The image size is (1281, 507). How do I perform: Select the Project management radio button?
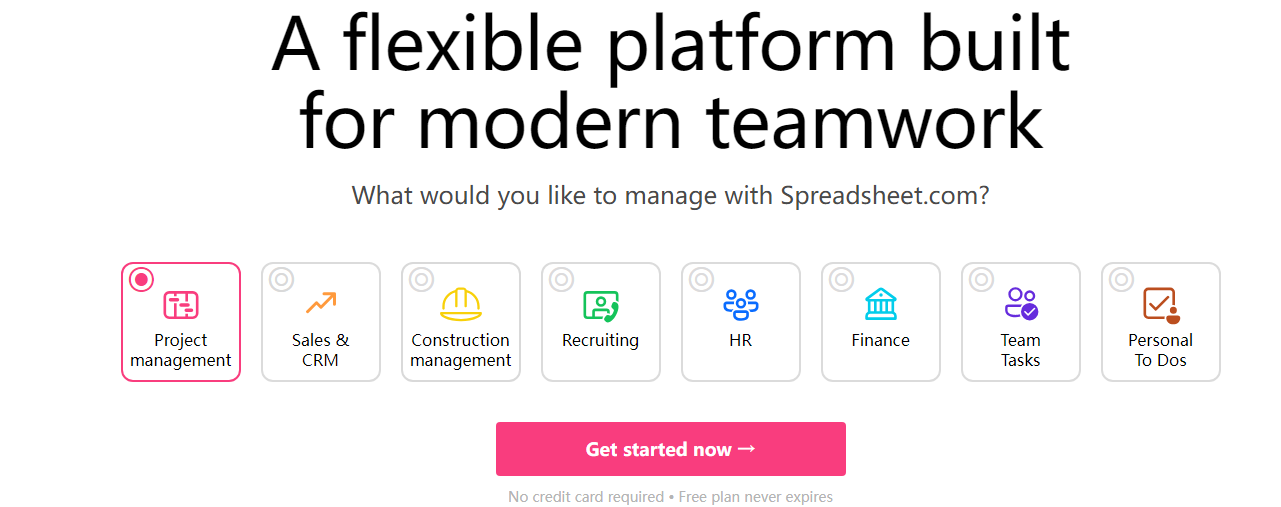pyautogui.click(x=141, y=279)
